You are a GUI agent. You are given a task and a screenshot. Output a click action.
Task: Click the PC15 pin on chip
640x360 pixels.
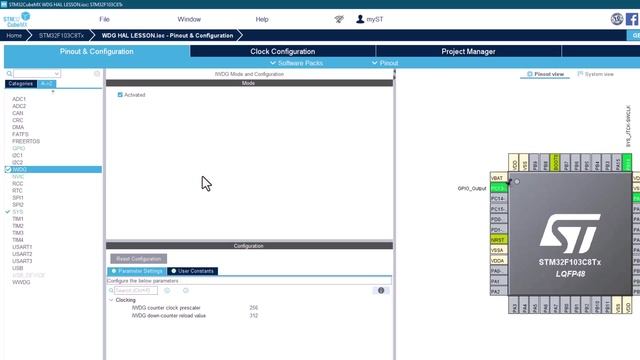498,209
